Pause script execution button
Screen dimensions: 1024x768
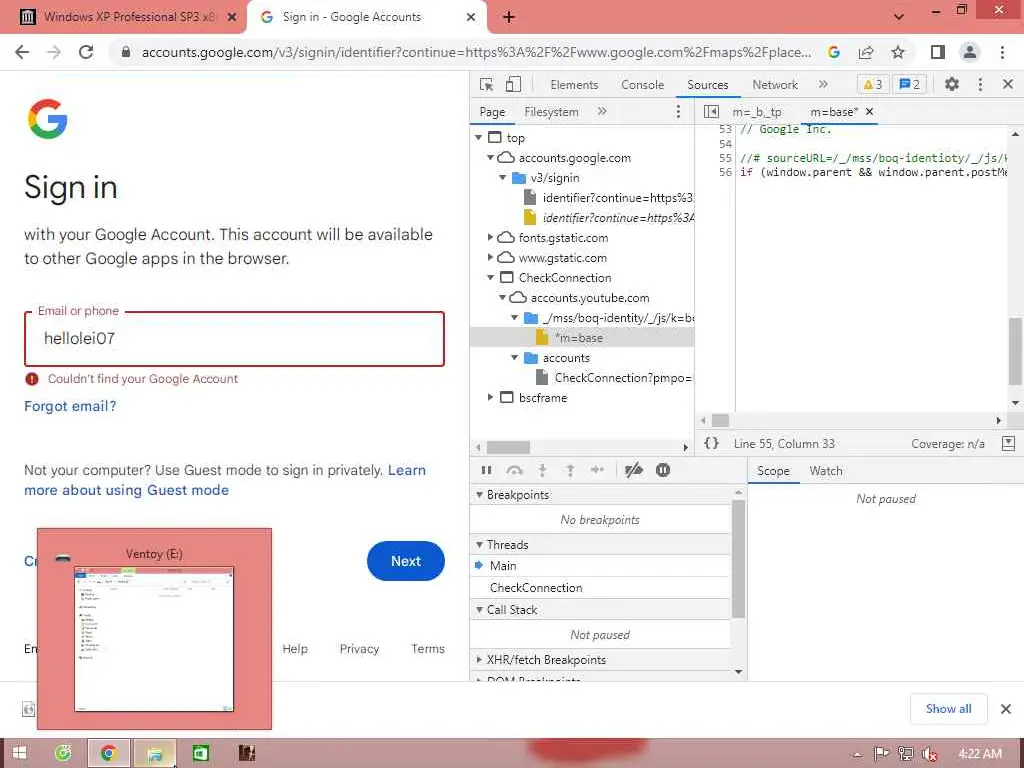487,470
